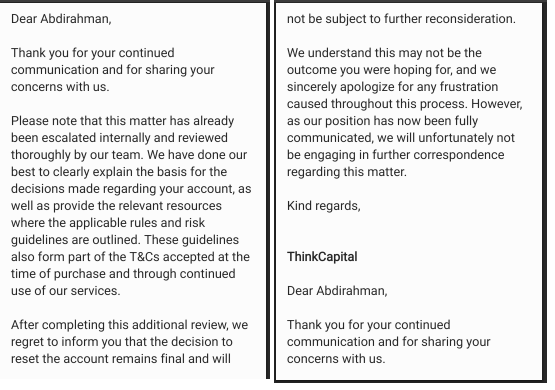This screenshot has width=555, height=390.
Task: Click 'We understand this may not be the'
Action: [x=384, y=53]
